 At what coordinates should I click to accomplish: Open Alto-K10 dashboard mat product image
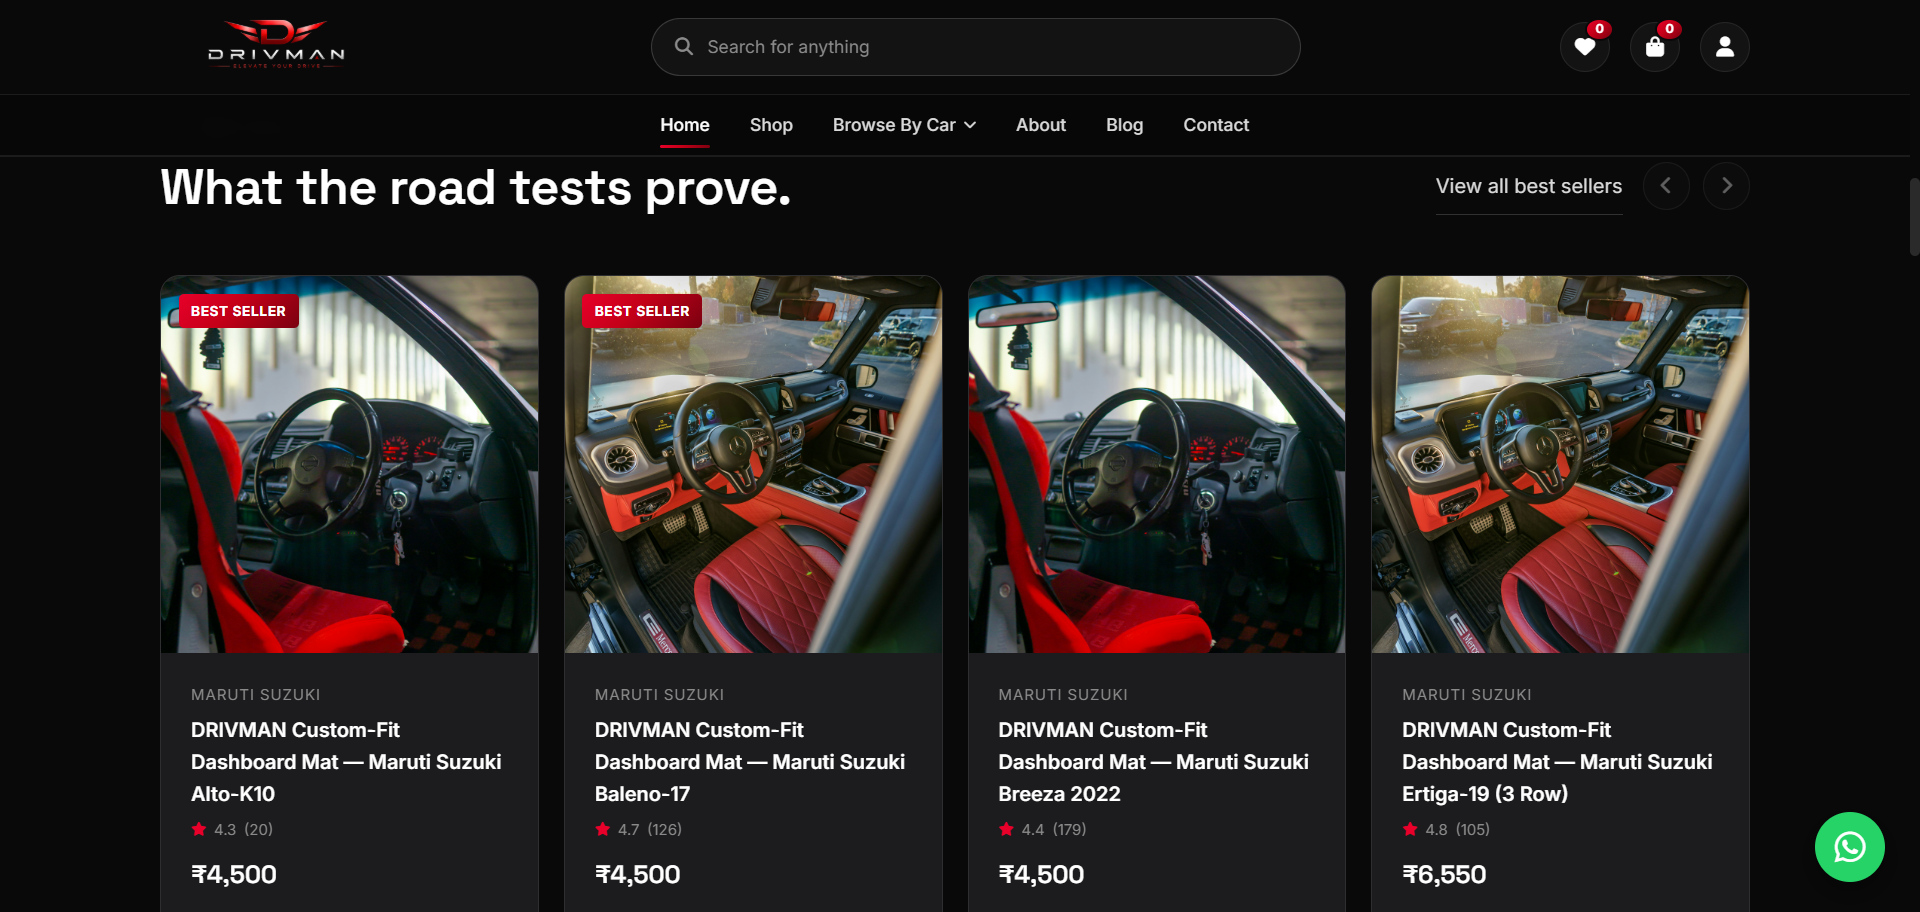click(x=349, y=465)
